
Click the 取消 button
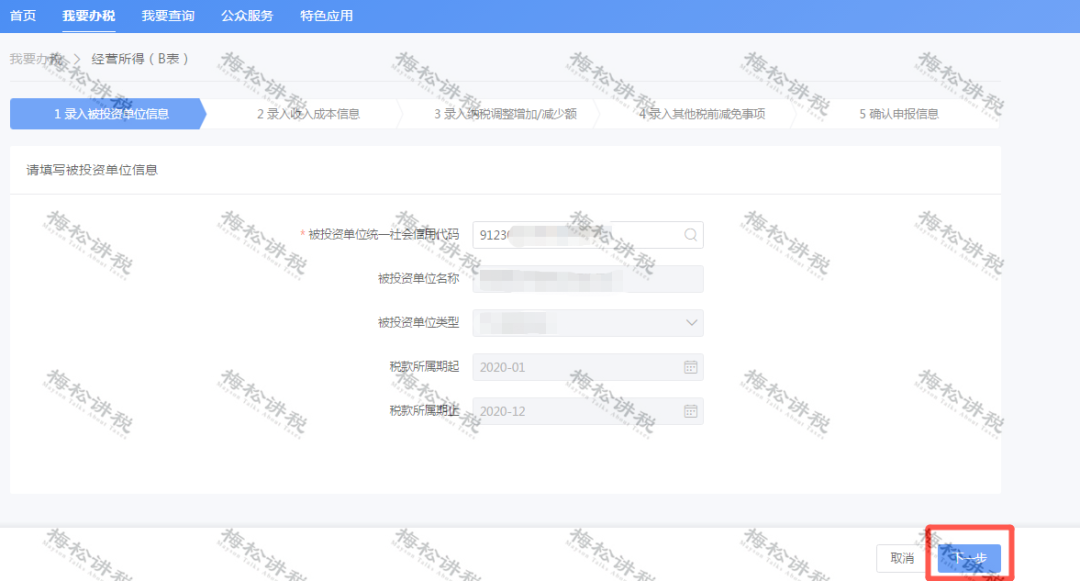click(x=902, y=558)
